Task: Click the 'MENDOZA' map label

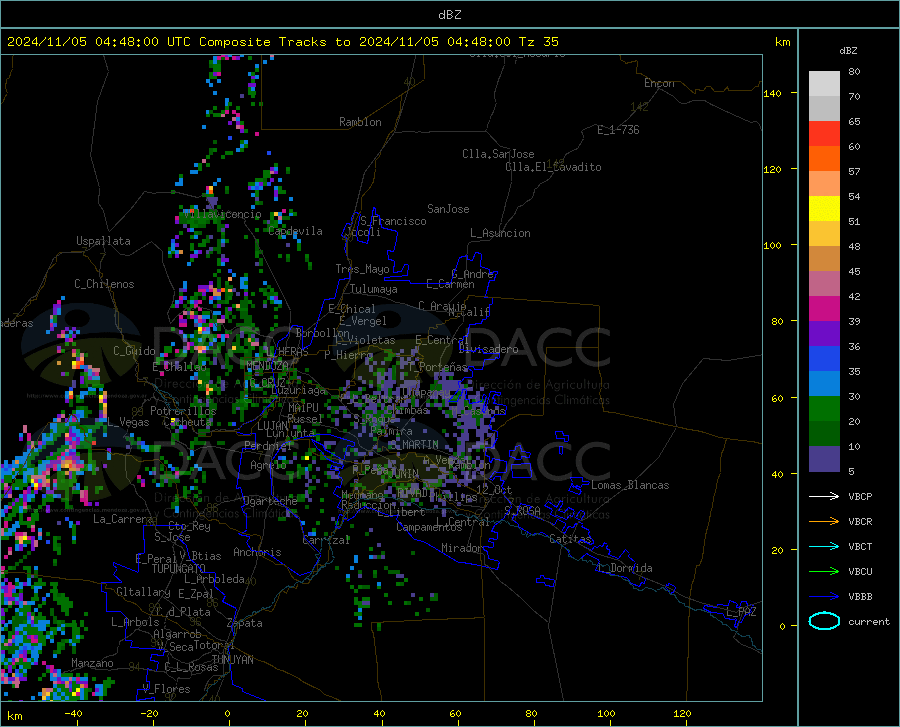Action: pos(267,366)
